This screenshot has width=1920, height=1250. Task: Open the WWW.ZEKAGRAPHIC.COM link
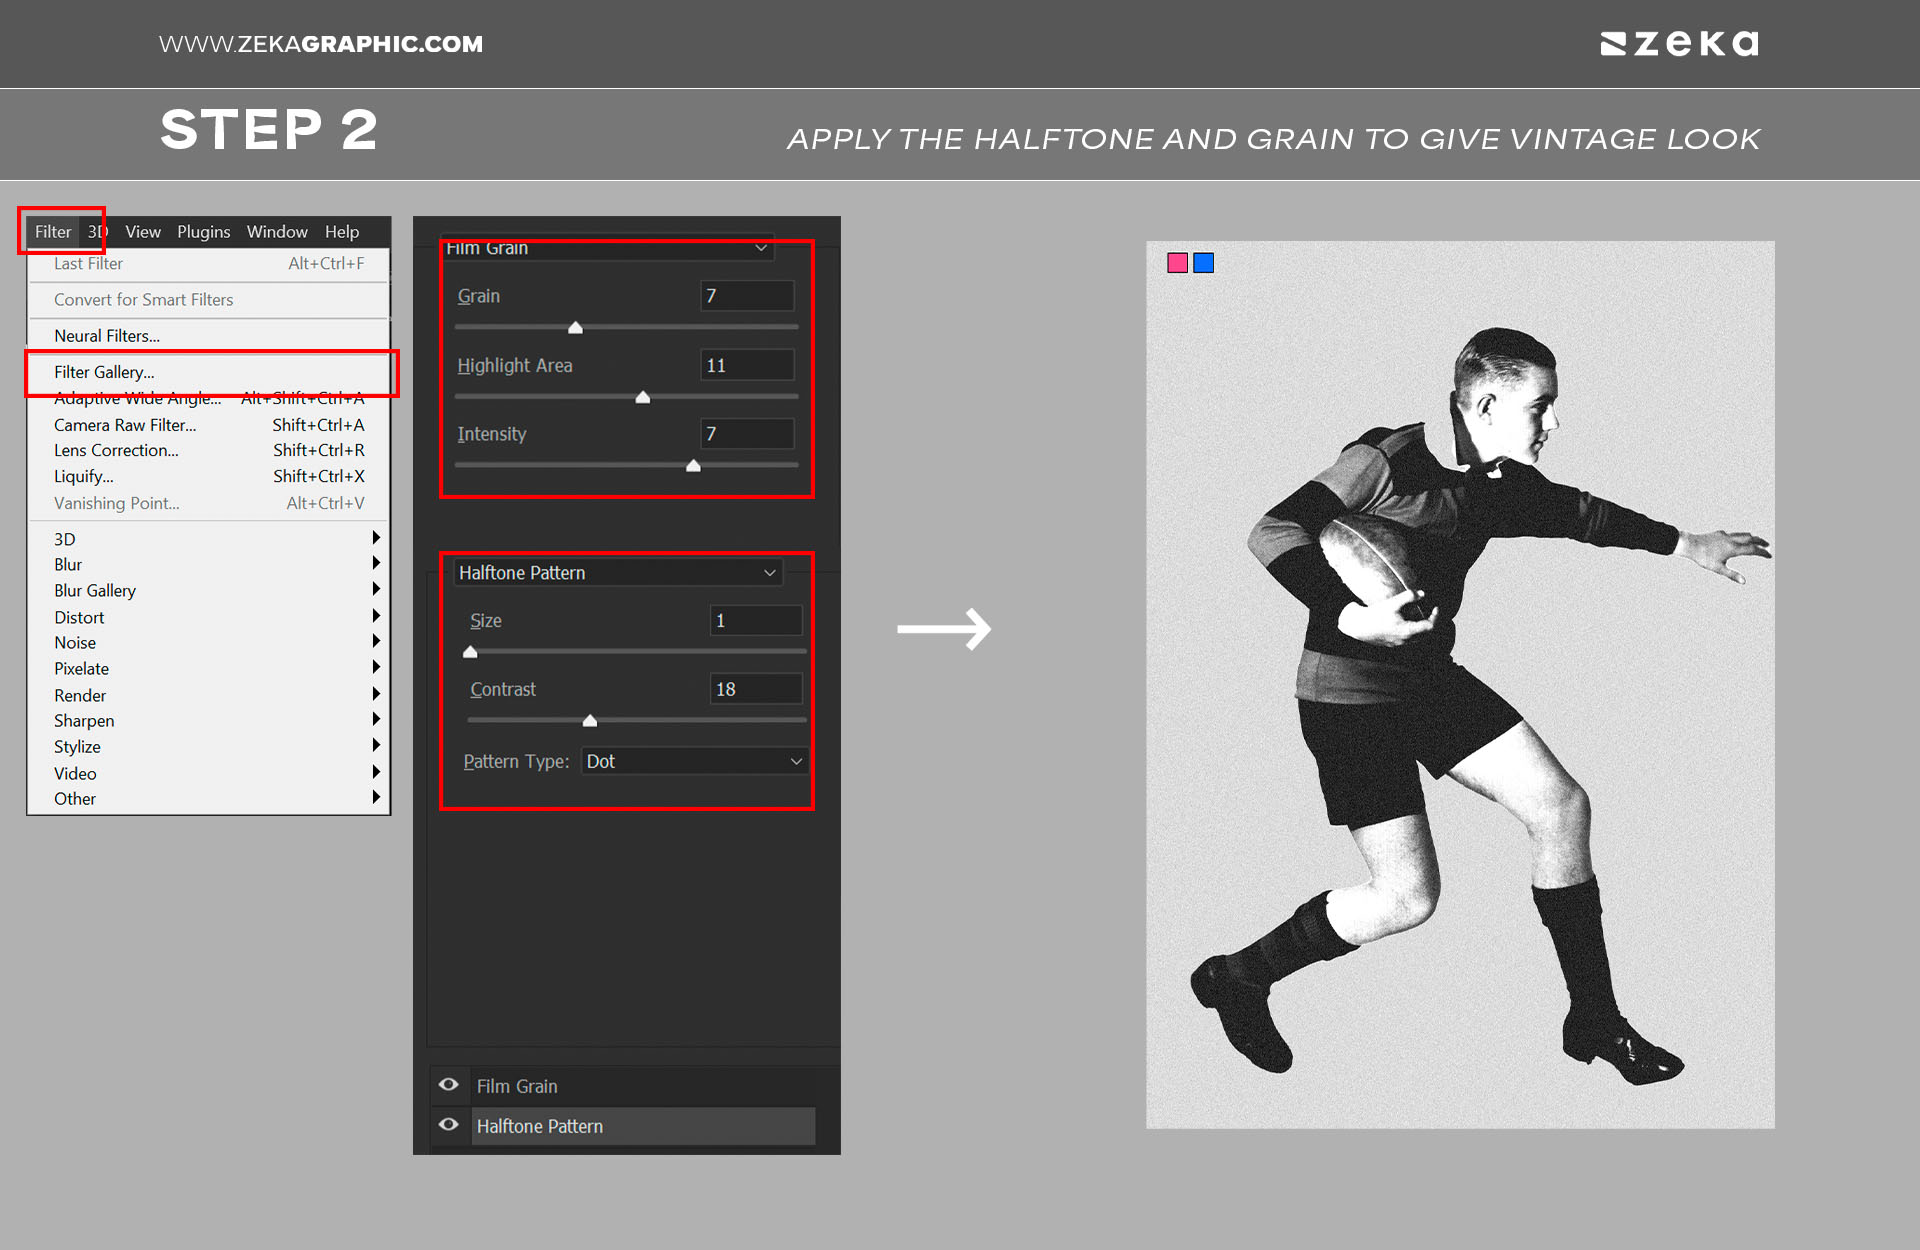point(321,43)
